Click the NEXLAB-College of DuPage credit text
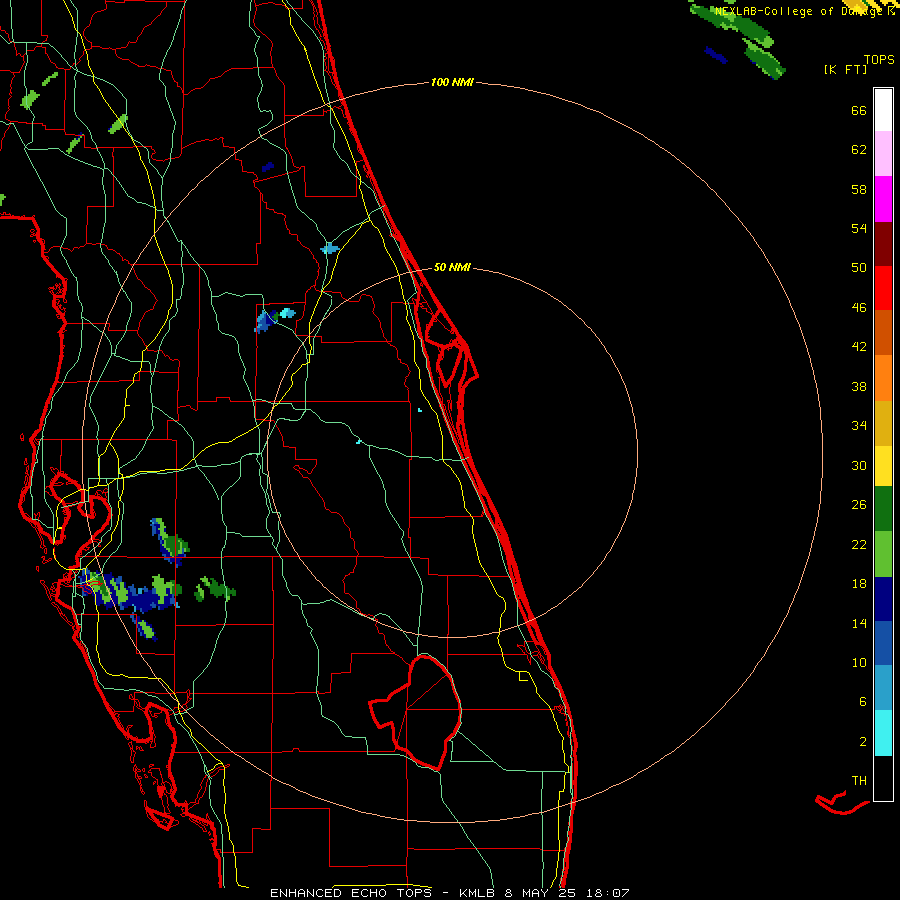 click(x=805, y=11)
